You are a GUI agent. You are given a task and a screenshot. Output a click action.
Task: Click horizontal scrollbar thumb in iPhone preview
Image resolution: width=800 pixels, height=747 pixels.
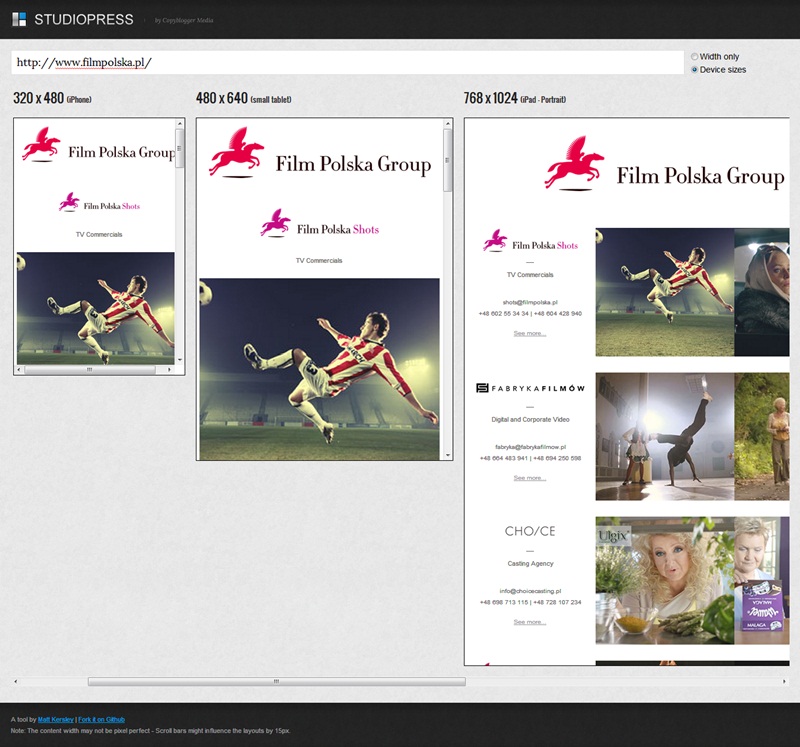point(90,369)
